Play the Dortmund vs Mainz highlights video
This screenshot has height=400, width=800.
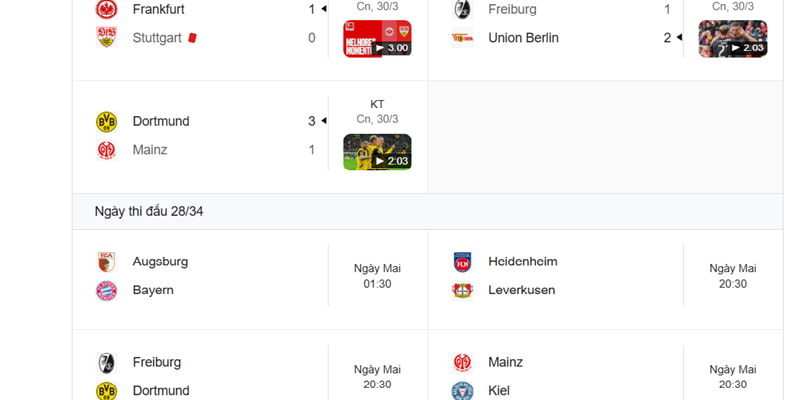point(377,152)
